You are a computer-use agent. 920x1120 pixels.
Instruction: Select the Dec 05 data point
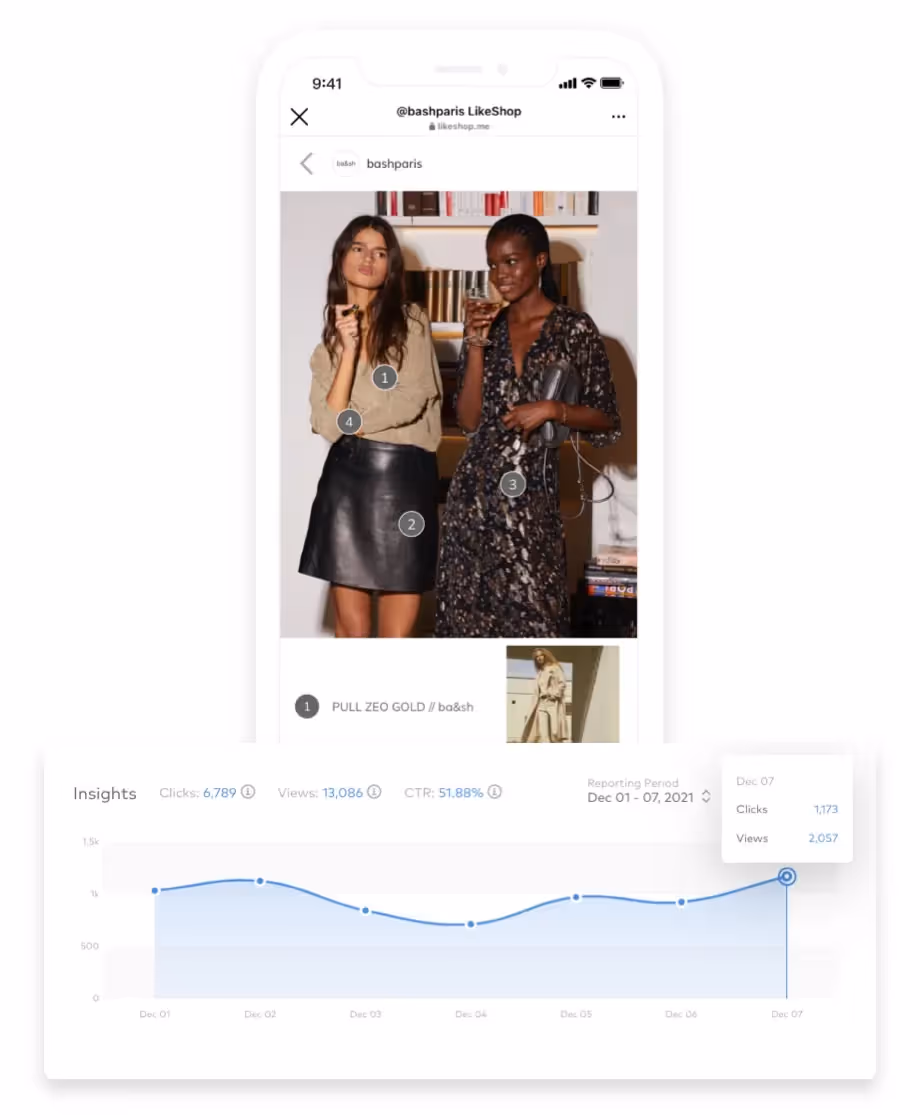click(x=576, y=897)
